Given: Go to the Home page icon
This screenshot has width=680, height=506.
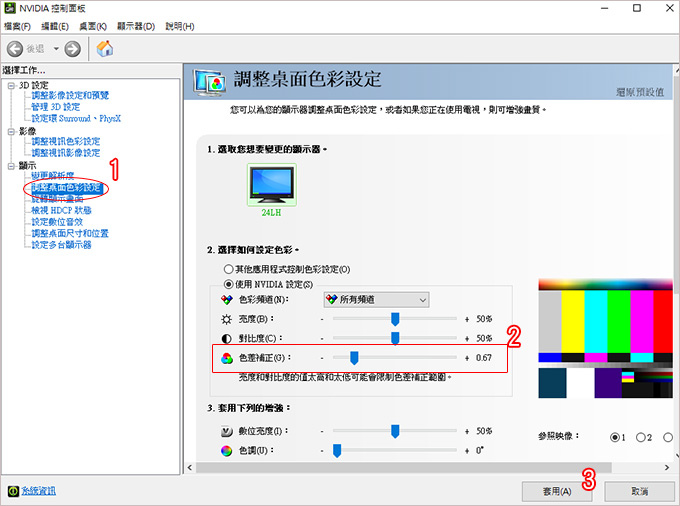Looking at the screenshot, I should point(105,49).
